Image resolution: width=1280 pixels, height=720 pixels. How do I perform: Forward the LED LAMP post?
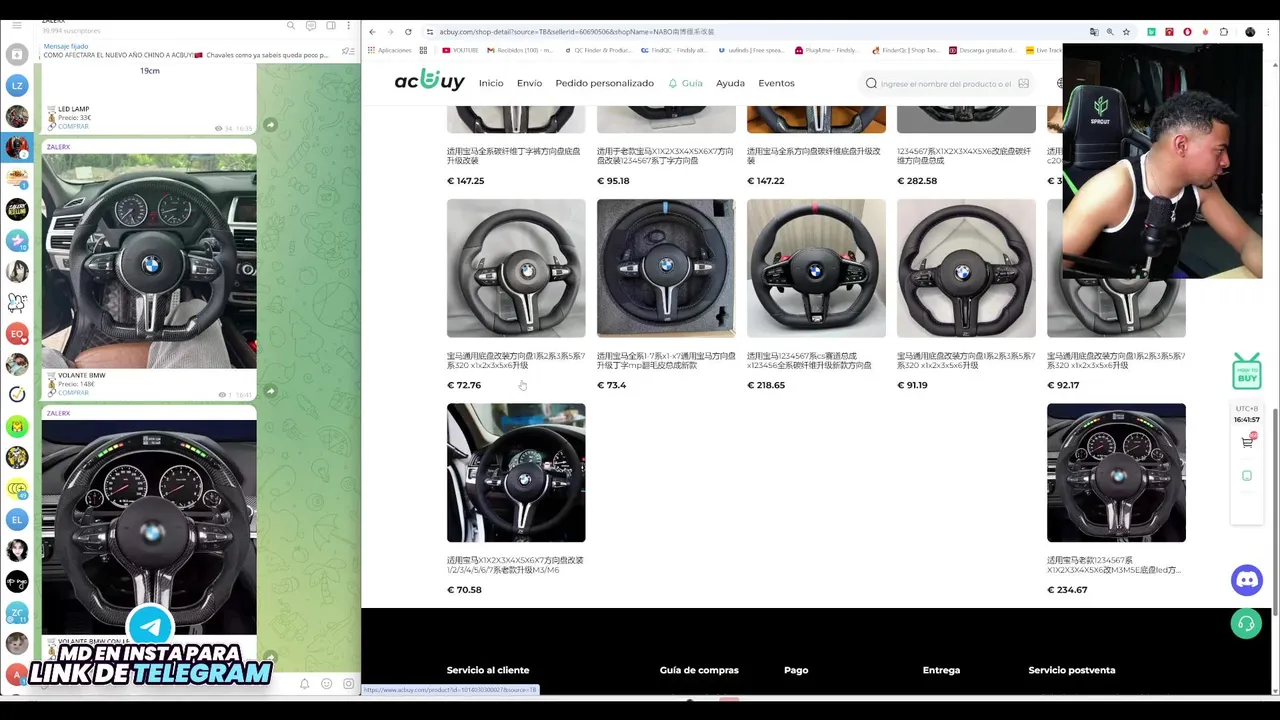tap(271, 125)
